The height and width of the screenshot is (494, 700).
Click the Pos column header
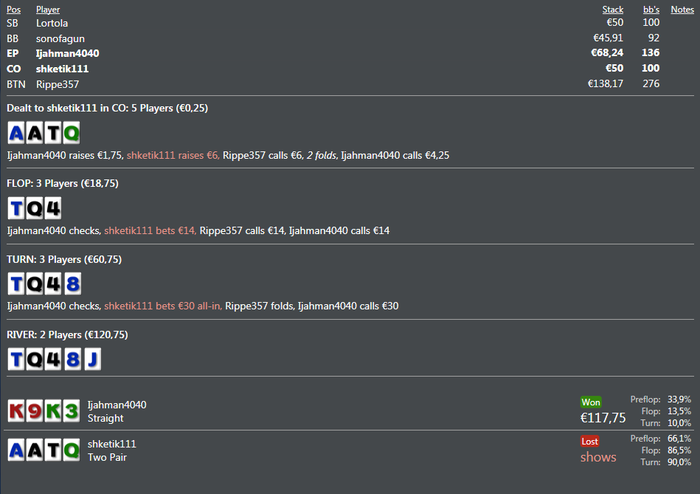[13, 9]
